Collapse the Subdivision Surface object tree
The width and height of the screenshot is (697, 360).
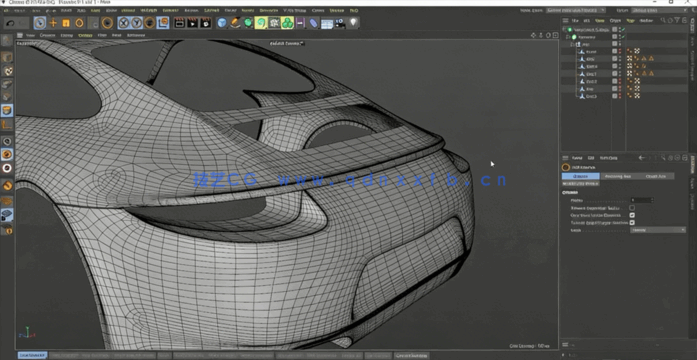(565, 30)
